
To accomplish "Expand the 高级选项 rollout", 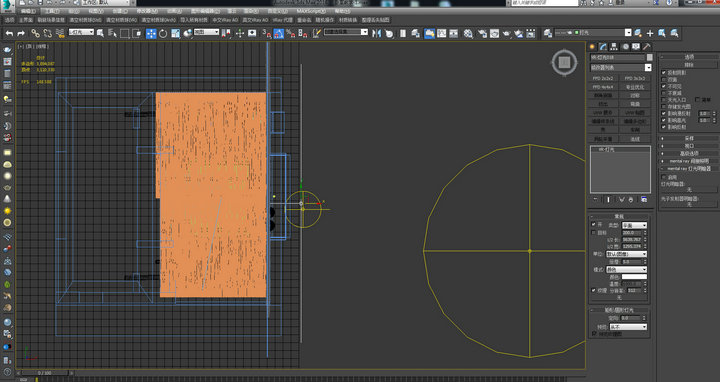I will point(689,153).
